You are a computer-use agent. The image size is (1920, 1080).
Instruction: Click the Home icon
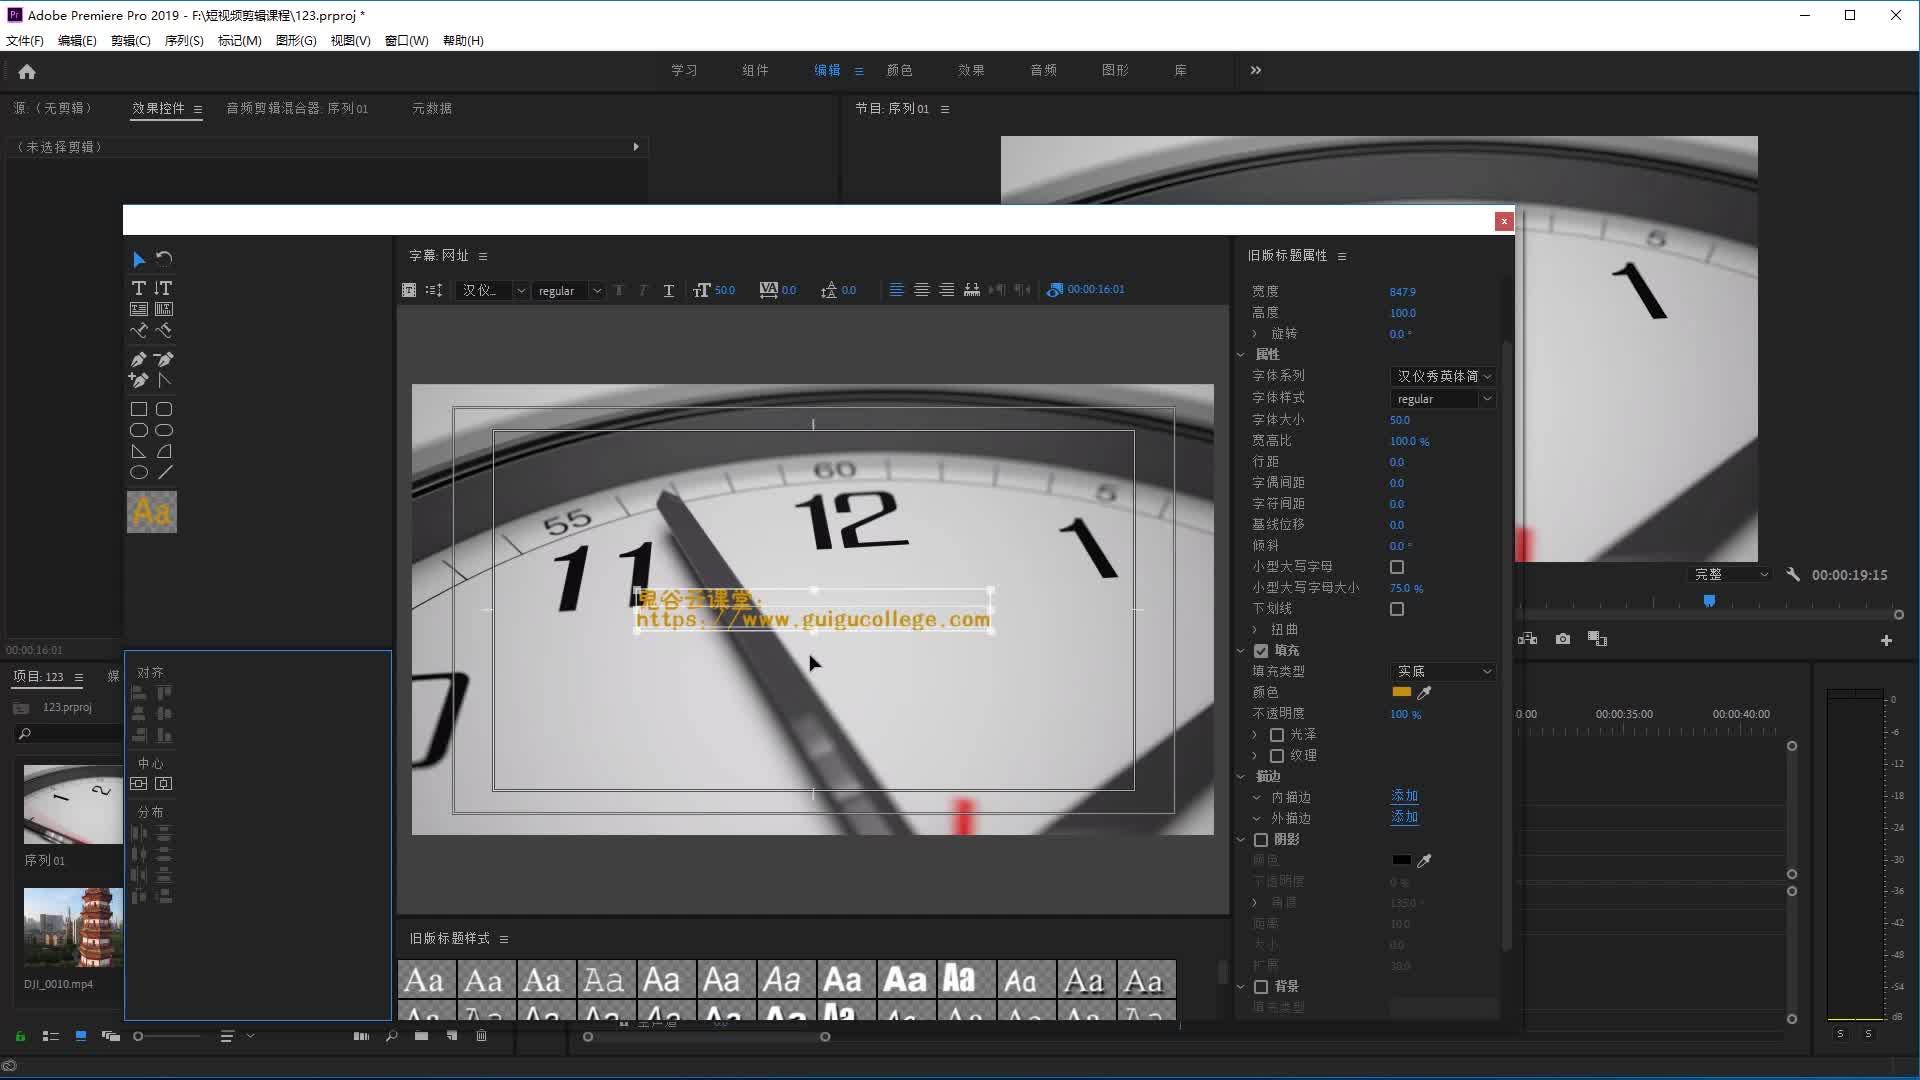(27, 72)
